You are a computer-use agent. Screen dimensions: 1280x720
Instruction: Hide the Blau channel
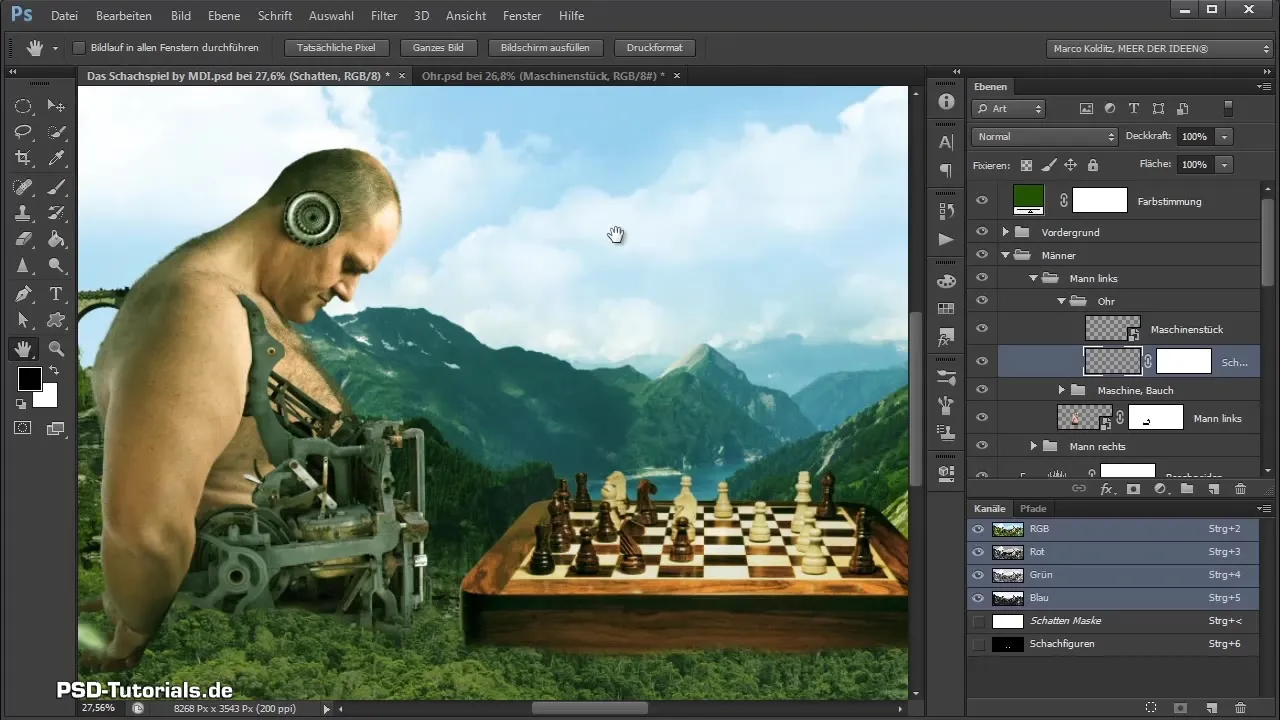click(x=978, y=598)
